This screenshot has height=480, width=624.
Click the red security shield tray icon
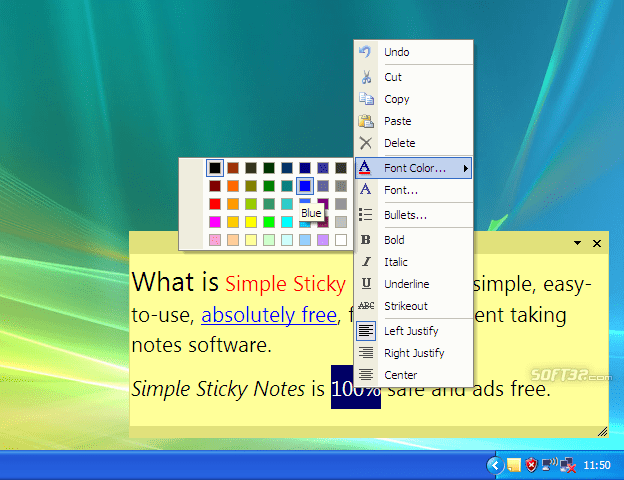tap(531, 465)
